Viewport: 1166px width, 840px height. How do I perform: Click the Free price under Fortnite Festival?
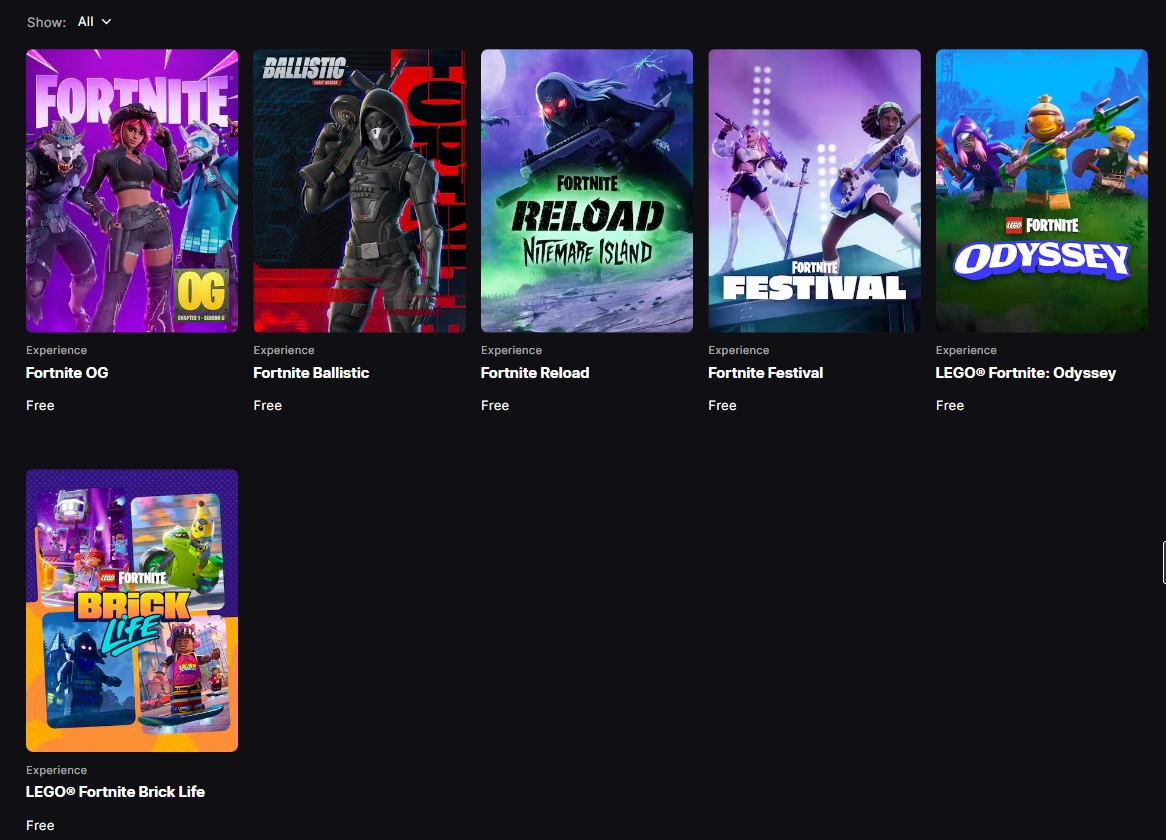[722, 405]
